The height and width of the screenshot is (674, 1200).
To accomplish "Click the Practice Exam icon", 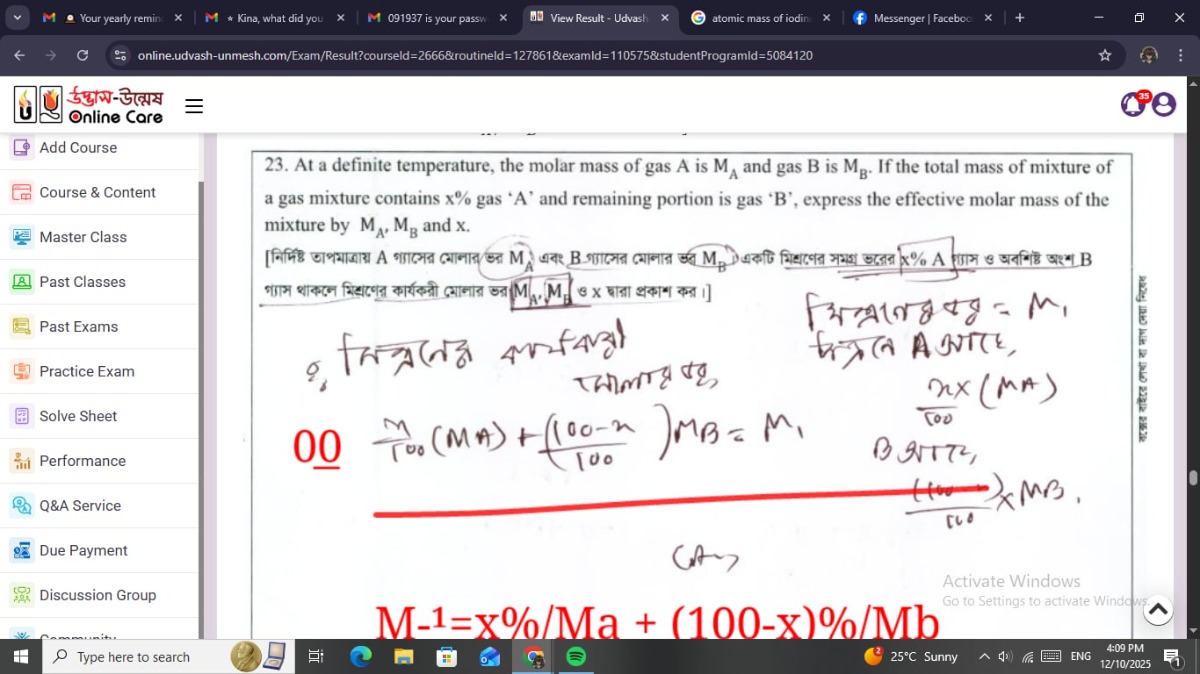I will coord(22,371).
